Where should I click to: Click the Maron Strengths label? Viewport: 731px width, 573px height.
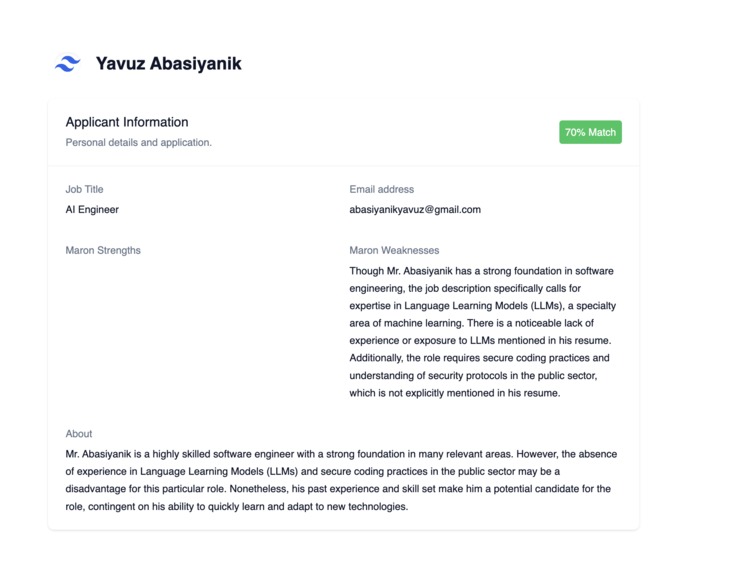[x=103, y=250]
